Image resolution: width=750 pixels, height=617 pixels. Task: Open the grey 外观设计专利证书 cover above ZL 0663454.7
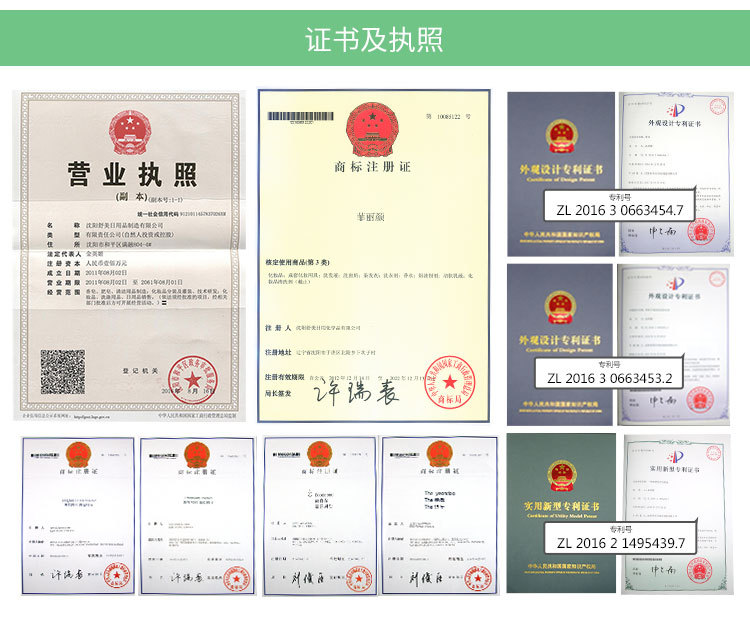click(x=561, y=174)
